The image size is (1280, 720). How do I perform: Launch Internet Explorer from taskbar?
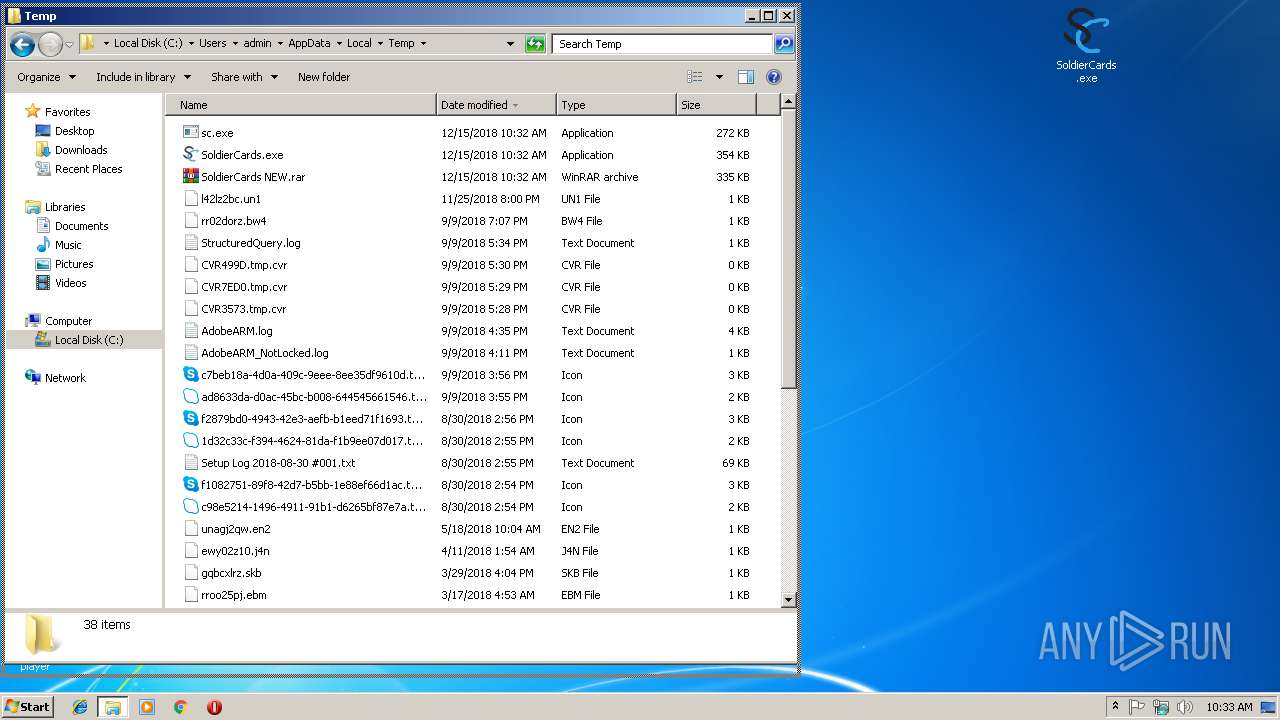pos(80,707)
